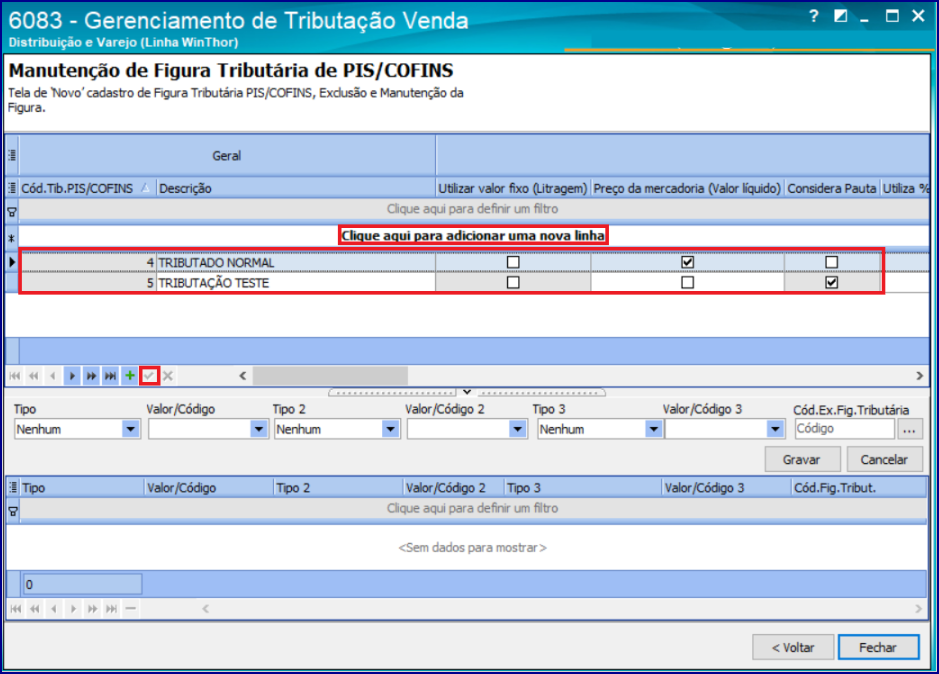The width and height of the screenshot is (939, 674).
Task: Click upper grid scroll left arrow
Action: [243, 376]
